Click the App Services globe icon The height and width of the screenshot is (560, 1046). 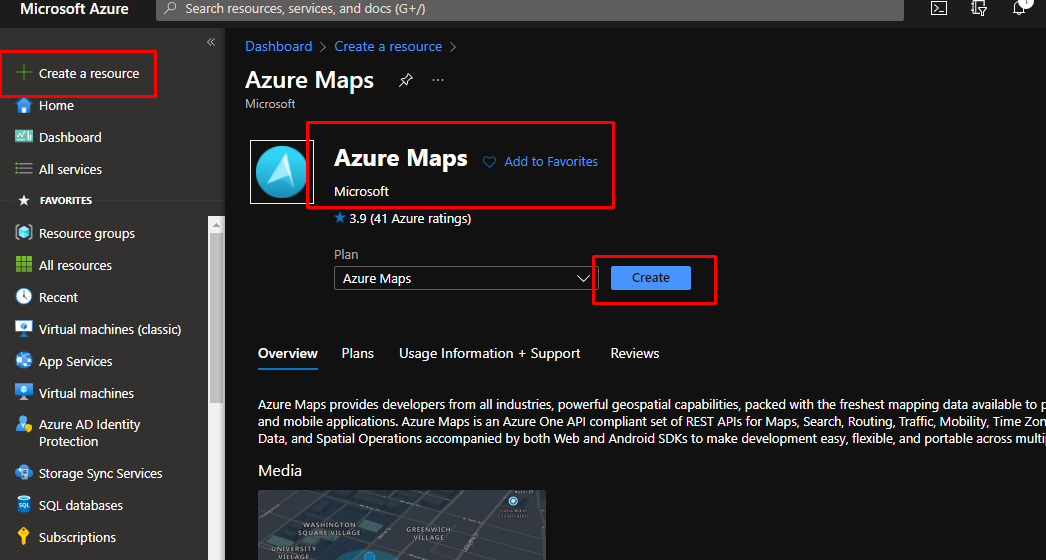(x=23, y=360)
